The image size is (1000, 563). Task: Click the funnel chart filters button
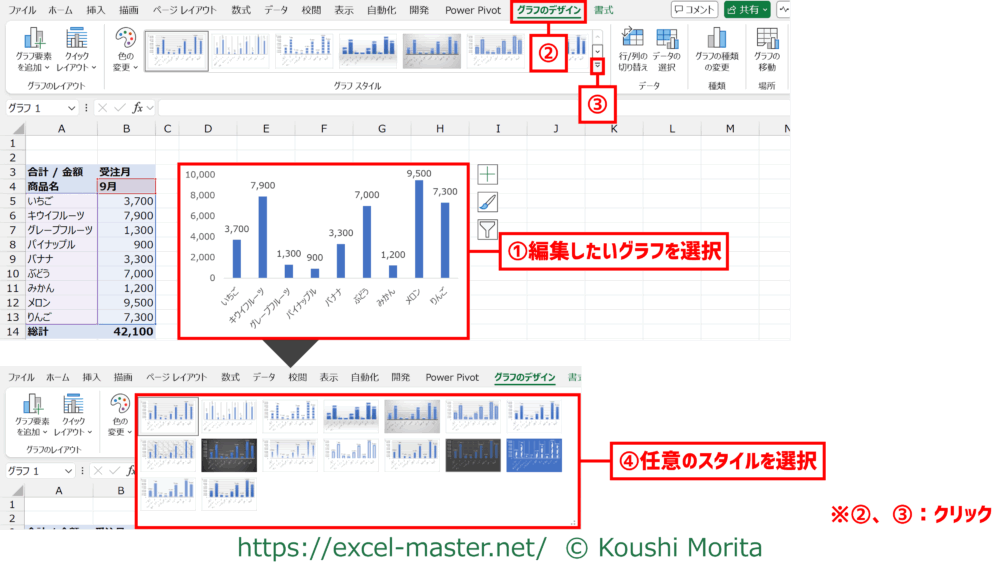point(487,230)
